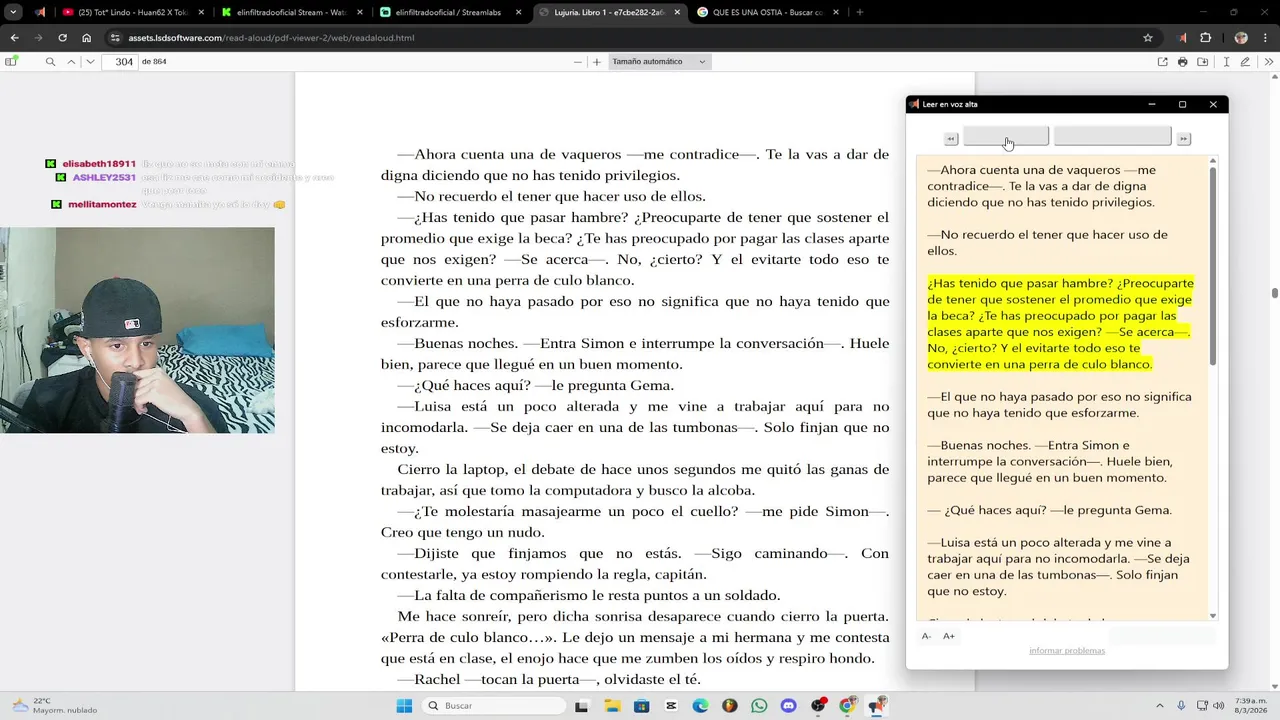
Task: Open the find-in-document search icon
Action: coord(50,62)
